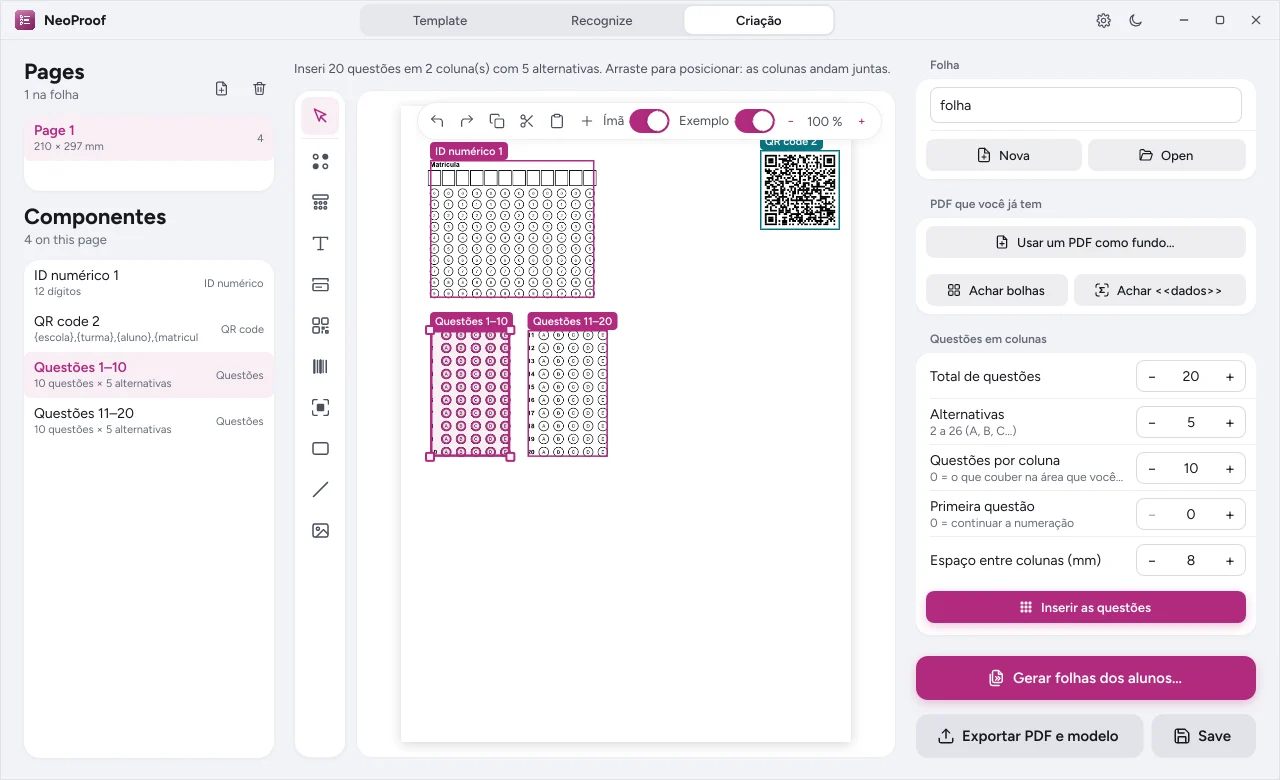Add a new page in Pages panel

pyautogui.click(x=222, y=89)
